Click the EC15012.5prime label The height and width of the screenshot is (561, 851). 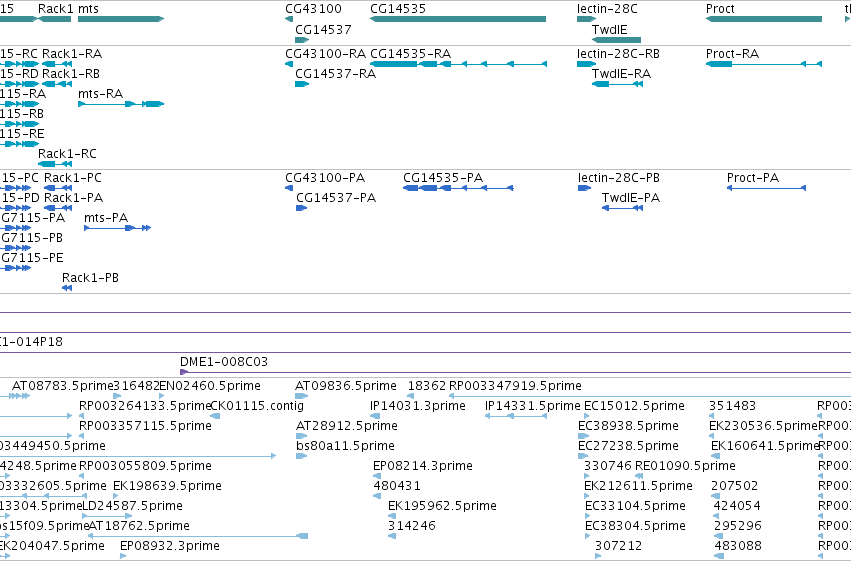[x=634, y=406]
